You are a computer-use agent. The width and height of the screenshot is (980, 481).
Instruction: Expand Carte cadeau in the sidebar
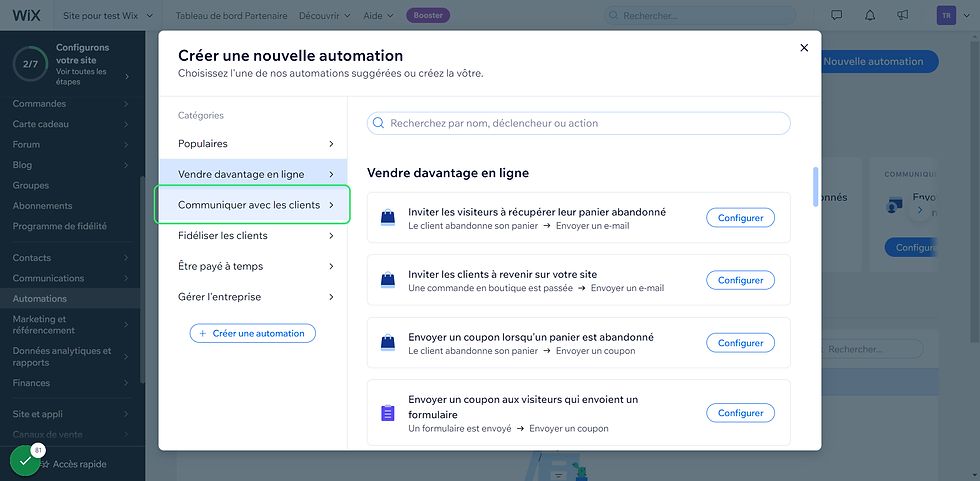tap(71, 124)
